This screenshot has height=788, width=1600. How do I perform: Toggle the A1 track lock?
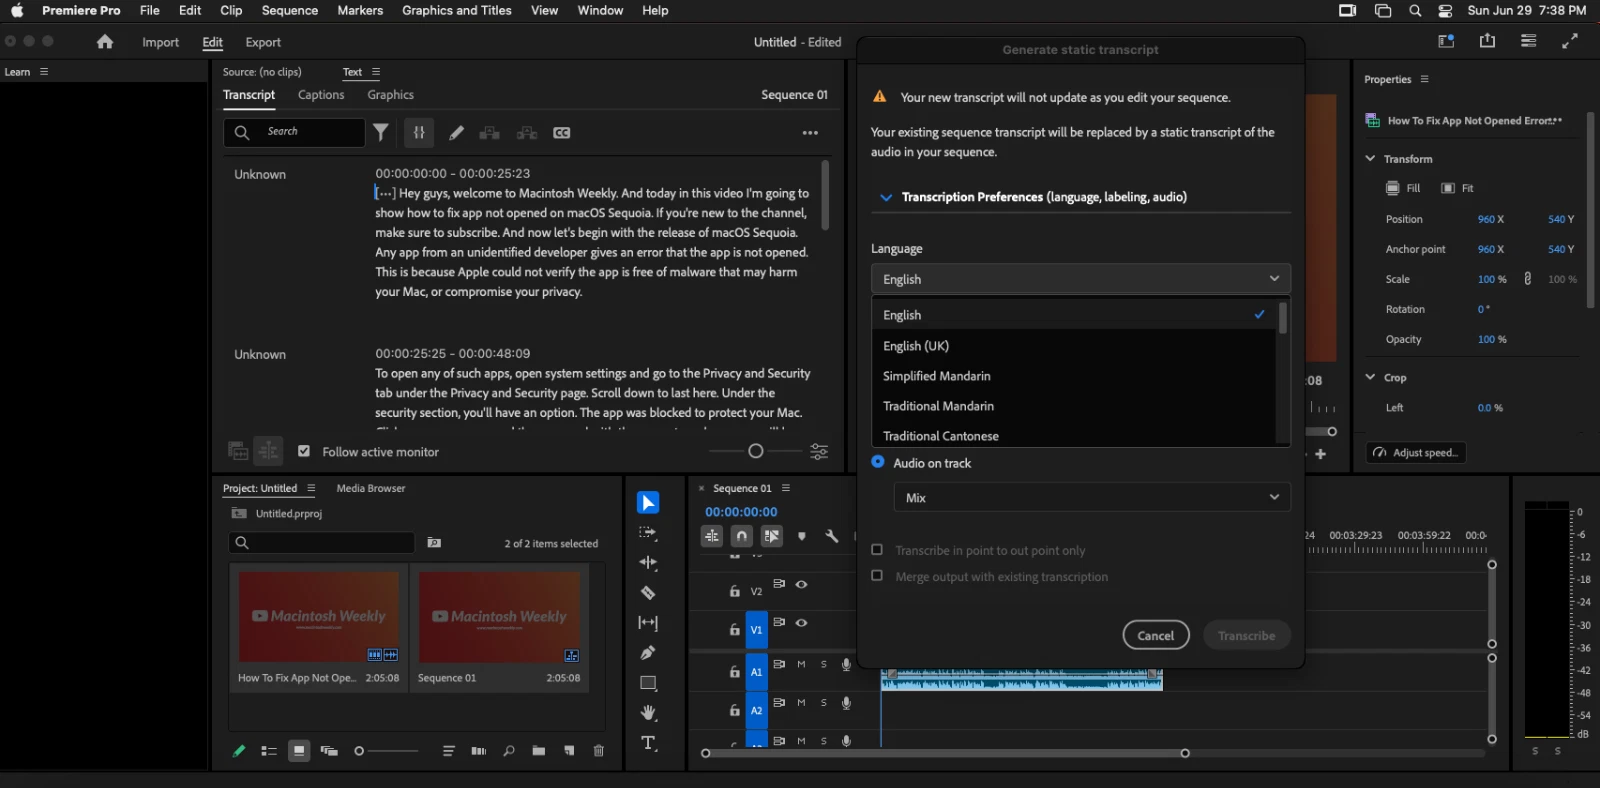pos(735,672)
